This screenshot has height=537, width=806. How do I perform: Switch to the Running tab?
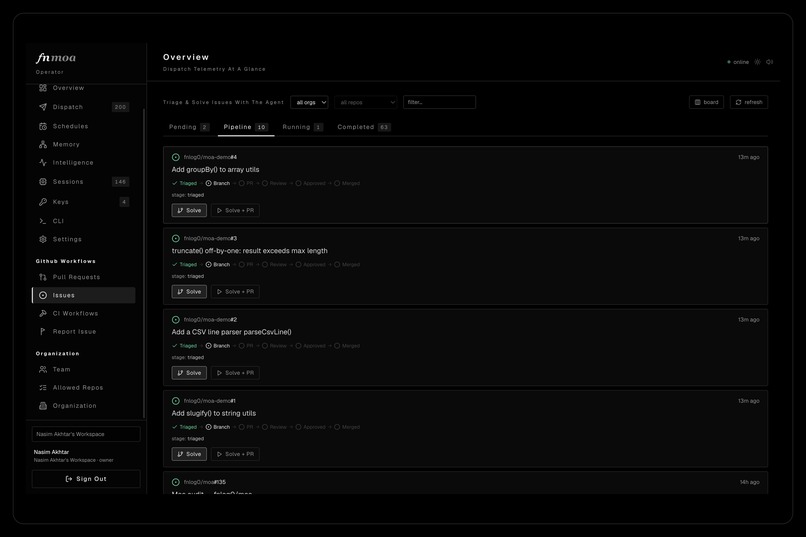(x=302, y=127)
